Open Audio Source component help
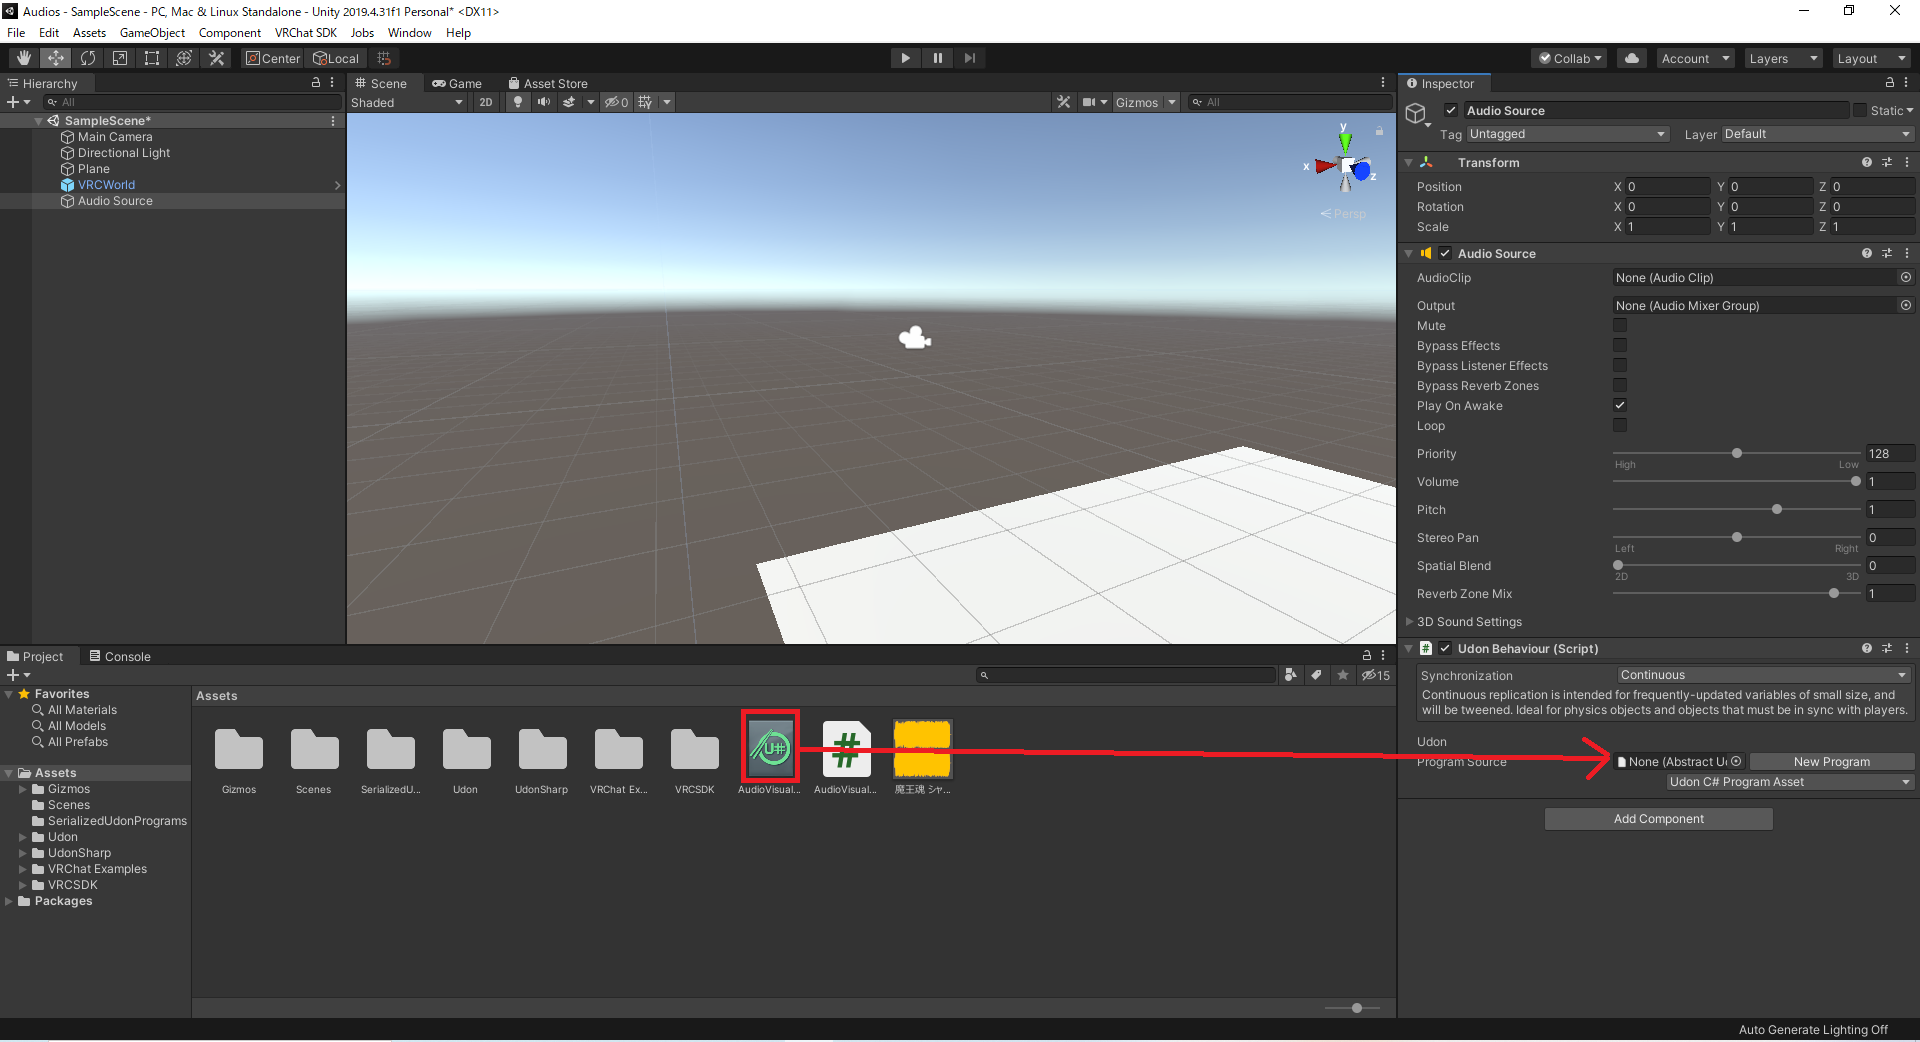 tap(1866, 254)
